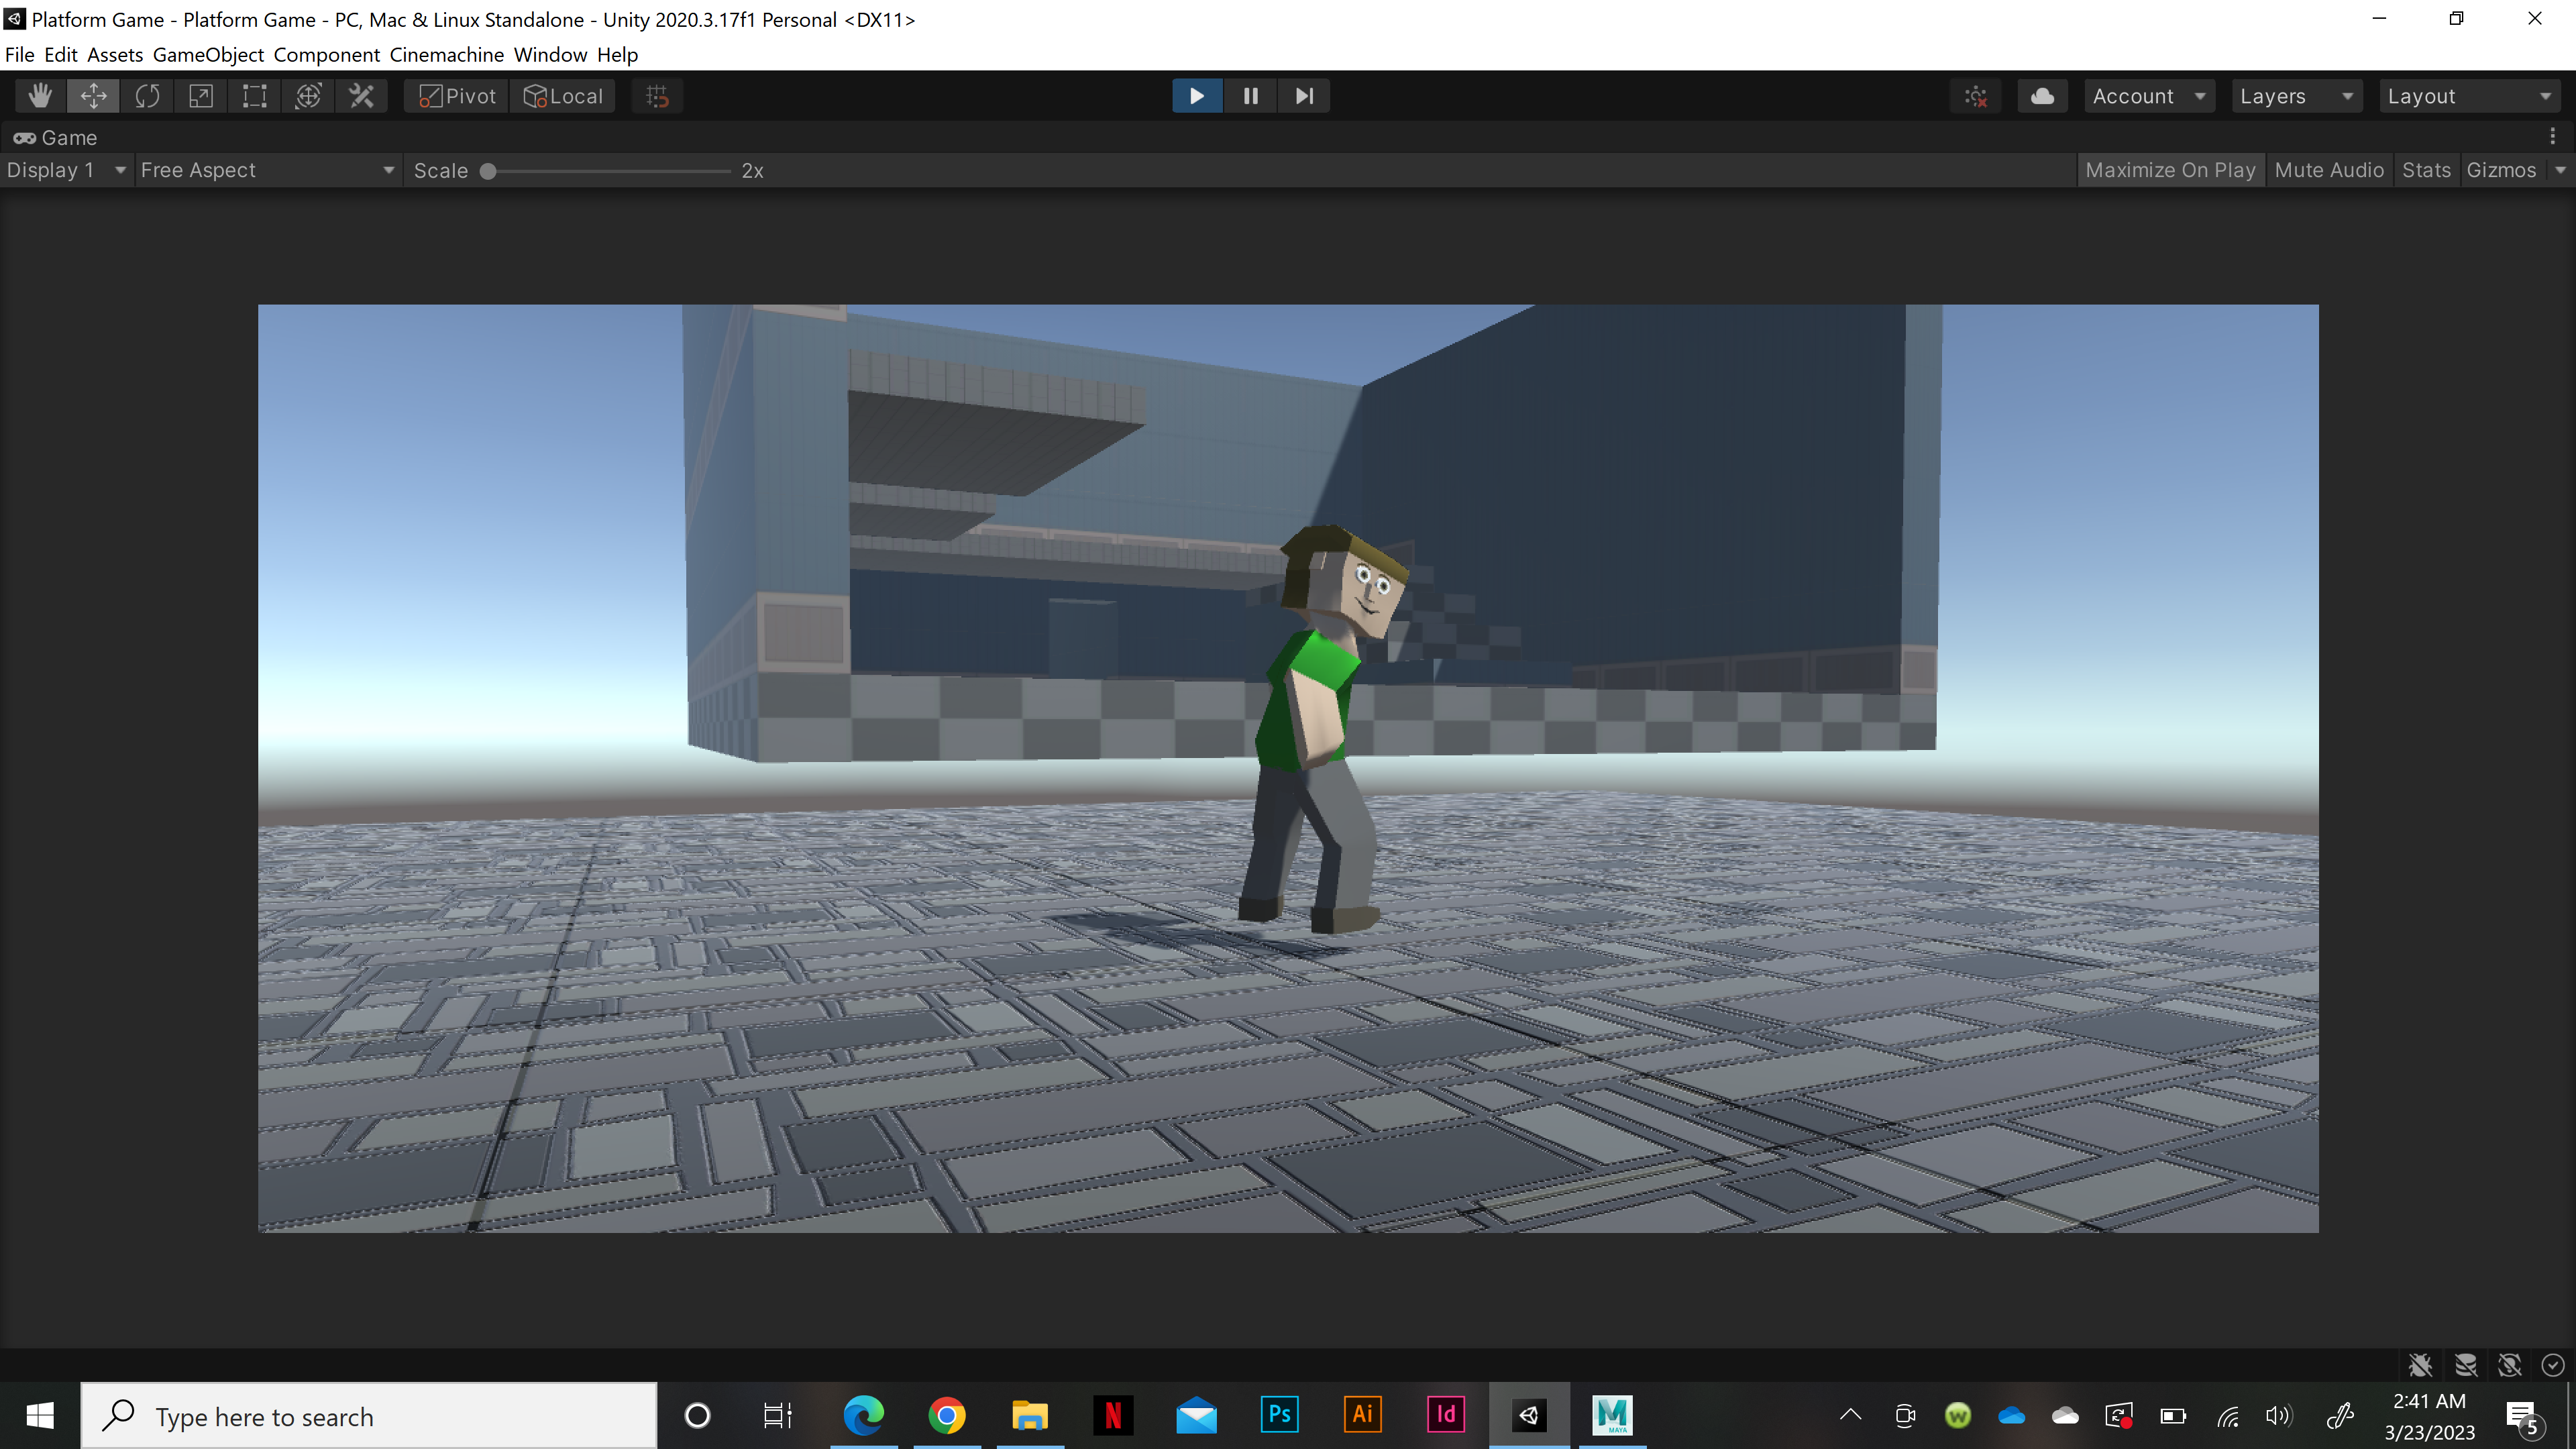
Task: Toggle the Stats overlay
Action: pos(2426,170)
